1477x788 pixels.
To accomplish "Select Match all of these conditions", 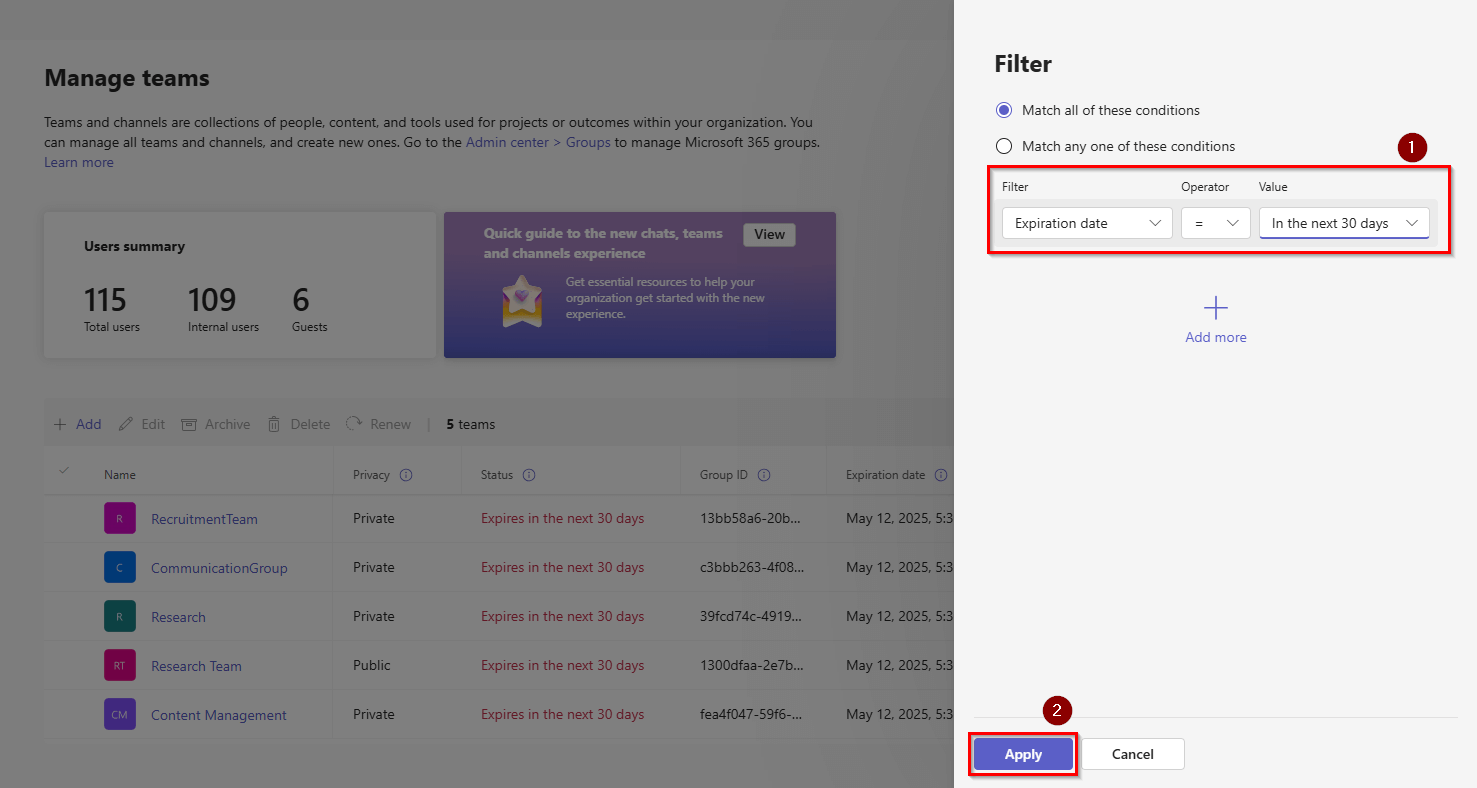I will click(1004, 110).
